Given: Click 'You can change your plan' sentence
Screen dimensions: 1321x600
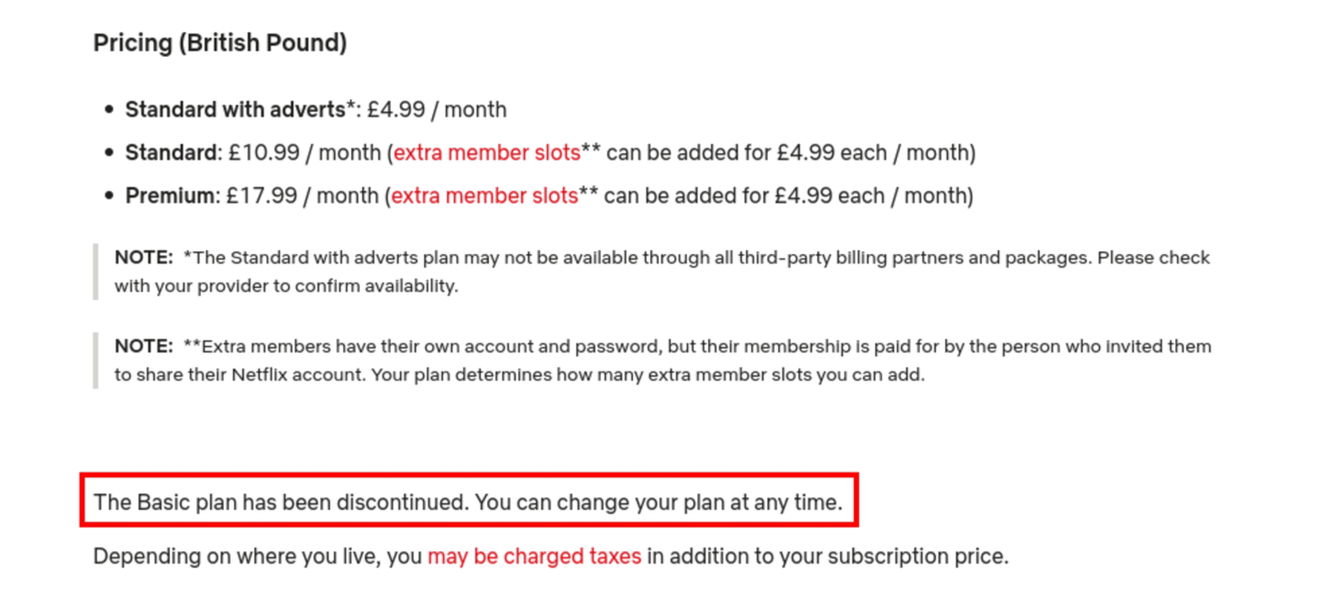Looking at the screenshot, I should 659,502.
